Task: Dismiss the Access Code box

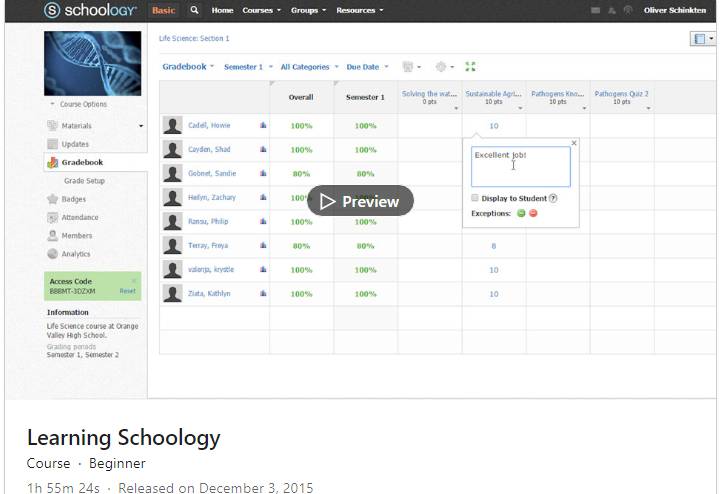Action: pos(134,280)
